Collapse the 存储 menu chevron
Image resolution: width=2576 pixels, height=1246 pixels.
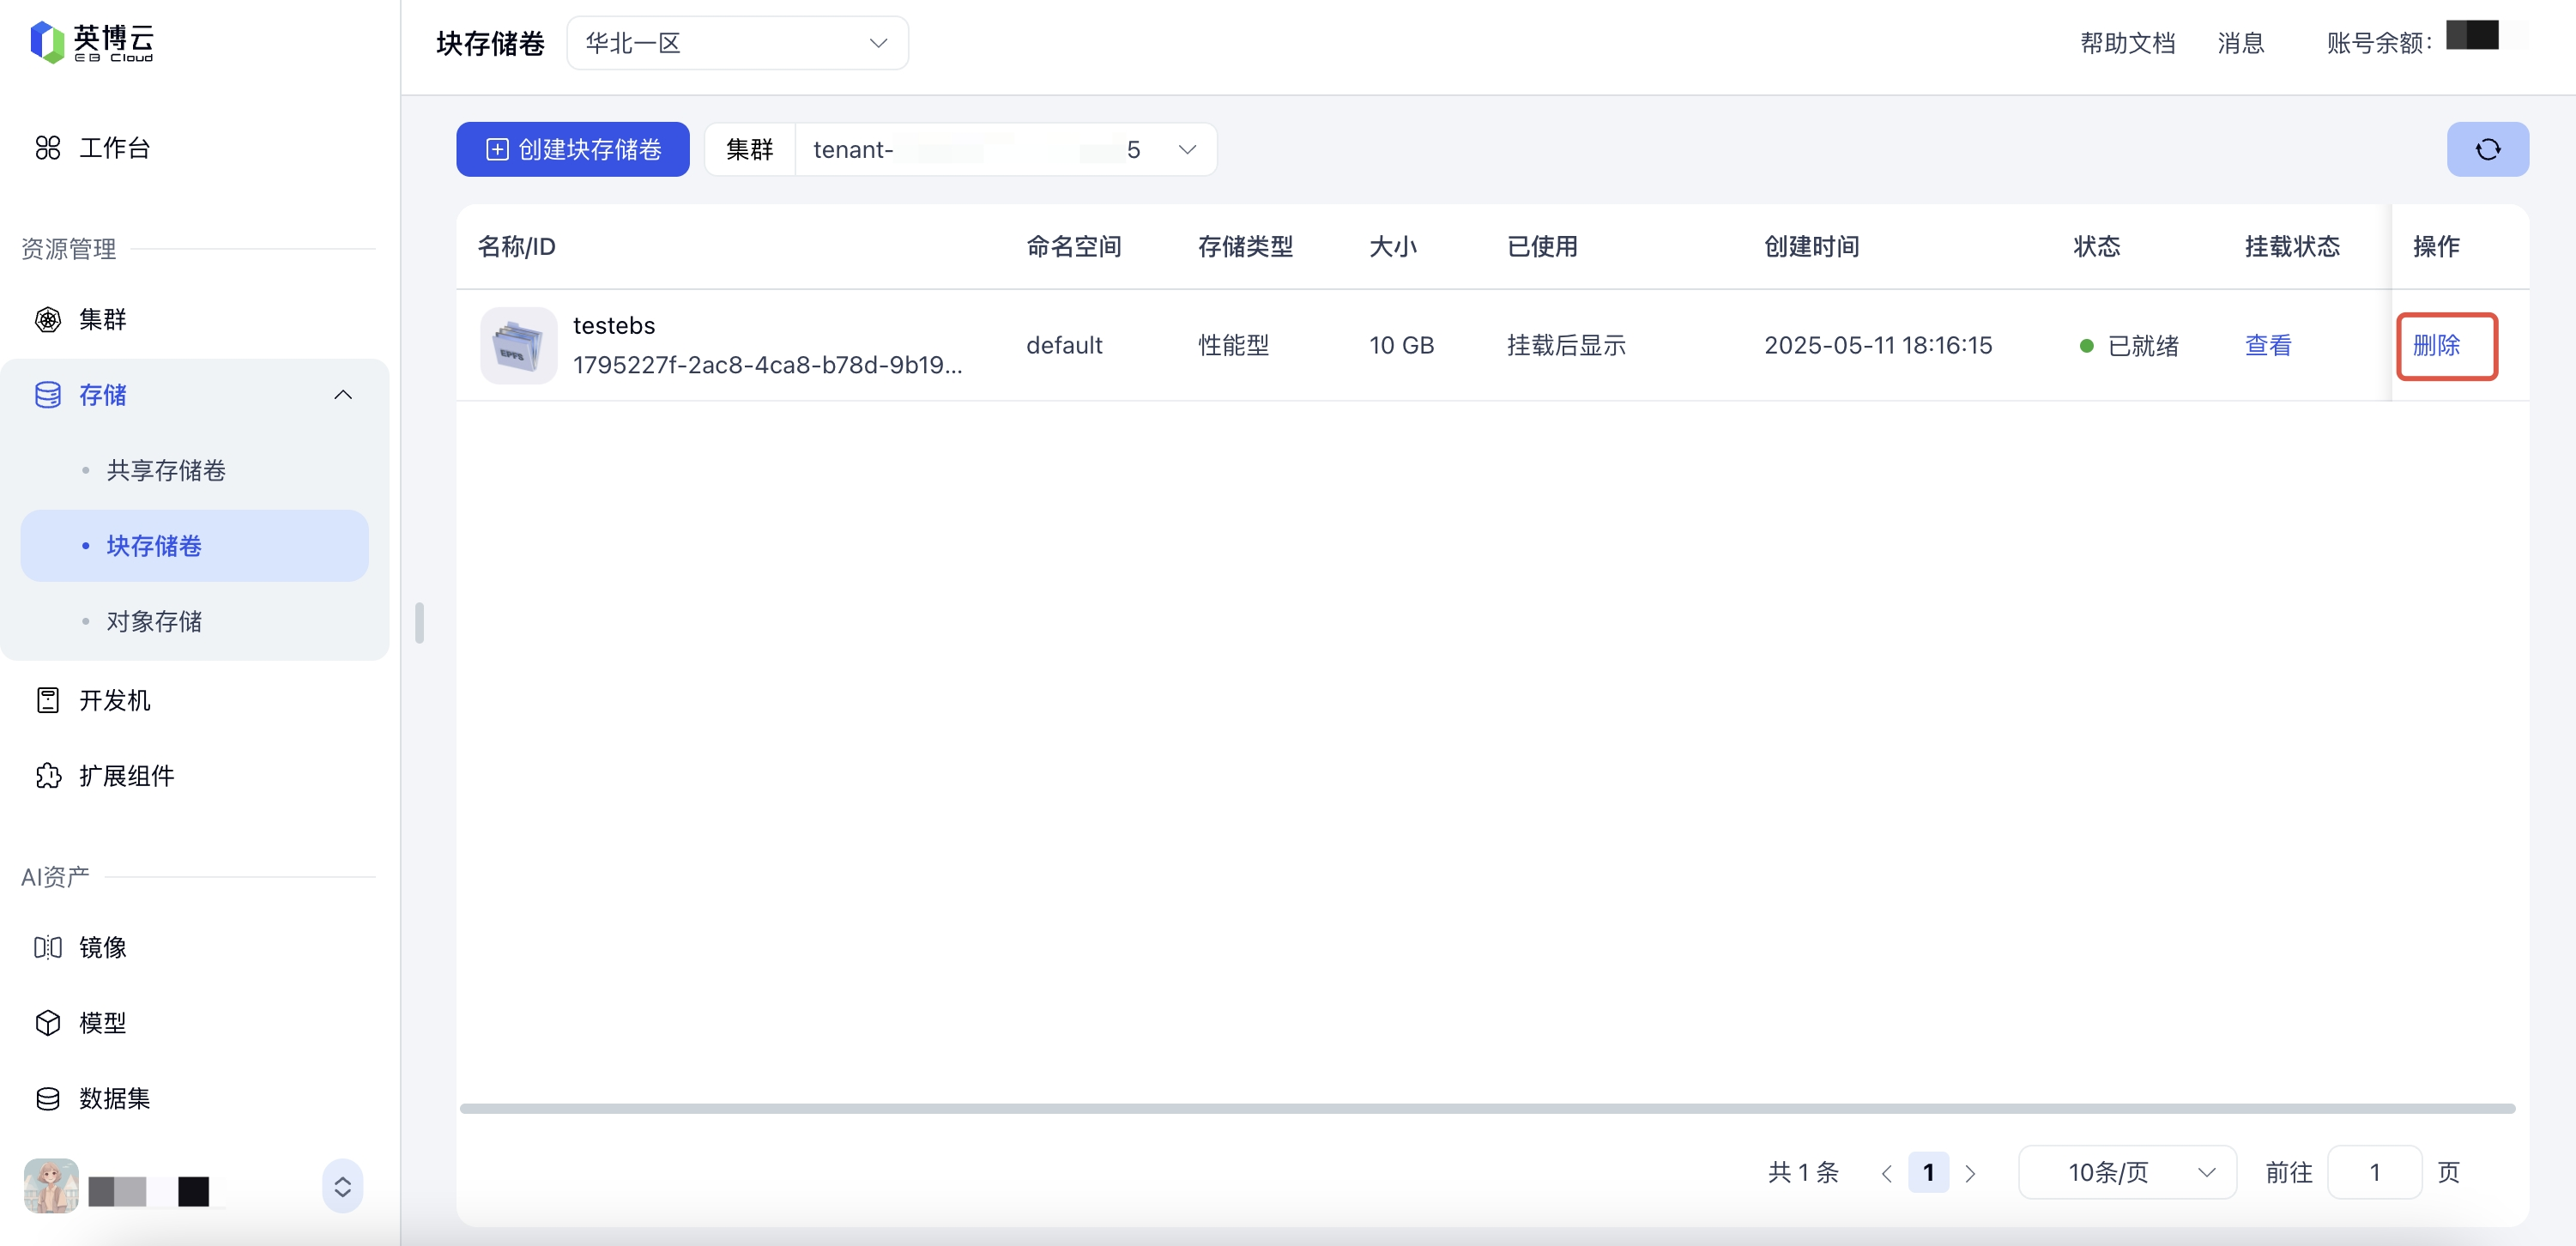[x=343, y=395]
